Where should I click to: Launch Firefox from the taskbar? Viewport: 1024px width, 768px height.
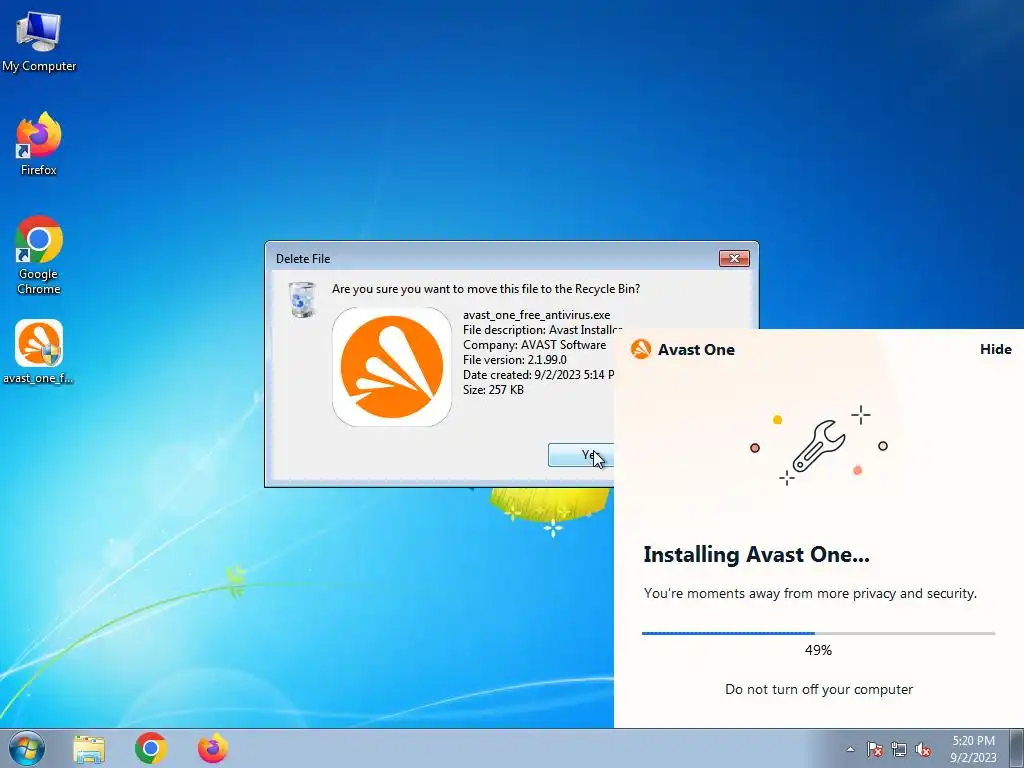coord(213,748)
